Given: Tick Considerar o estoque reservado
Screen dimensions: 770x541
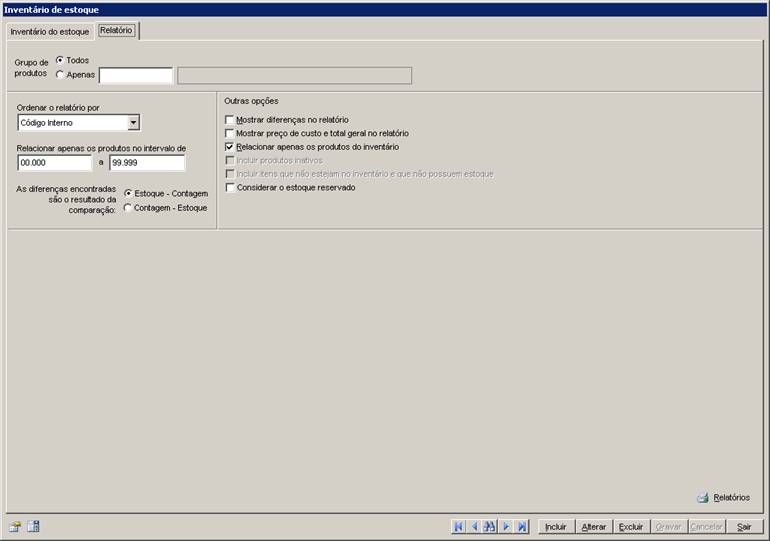Looking at the screenshot, I should click(229, 188).
